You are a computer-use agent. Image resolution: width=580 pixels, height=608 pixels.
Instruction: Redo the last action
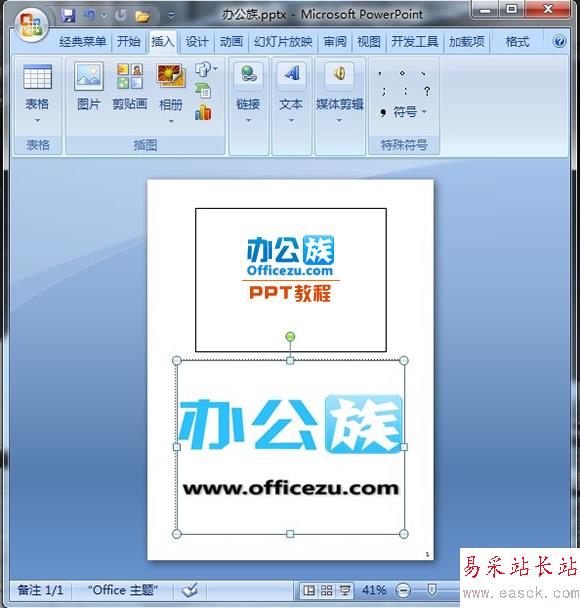pyautogui.click(x=121, y=15)
